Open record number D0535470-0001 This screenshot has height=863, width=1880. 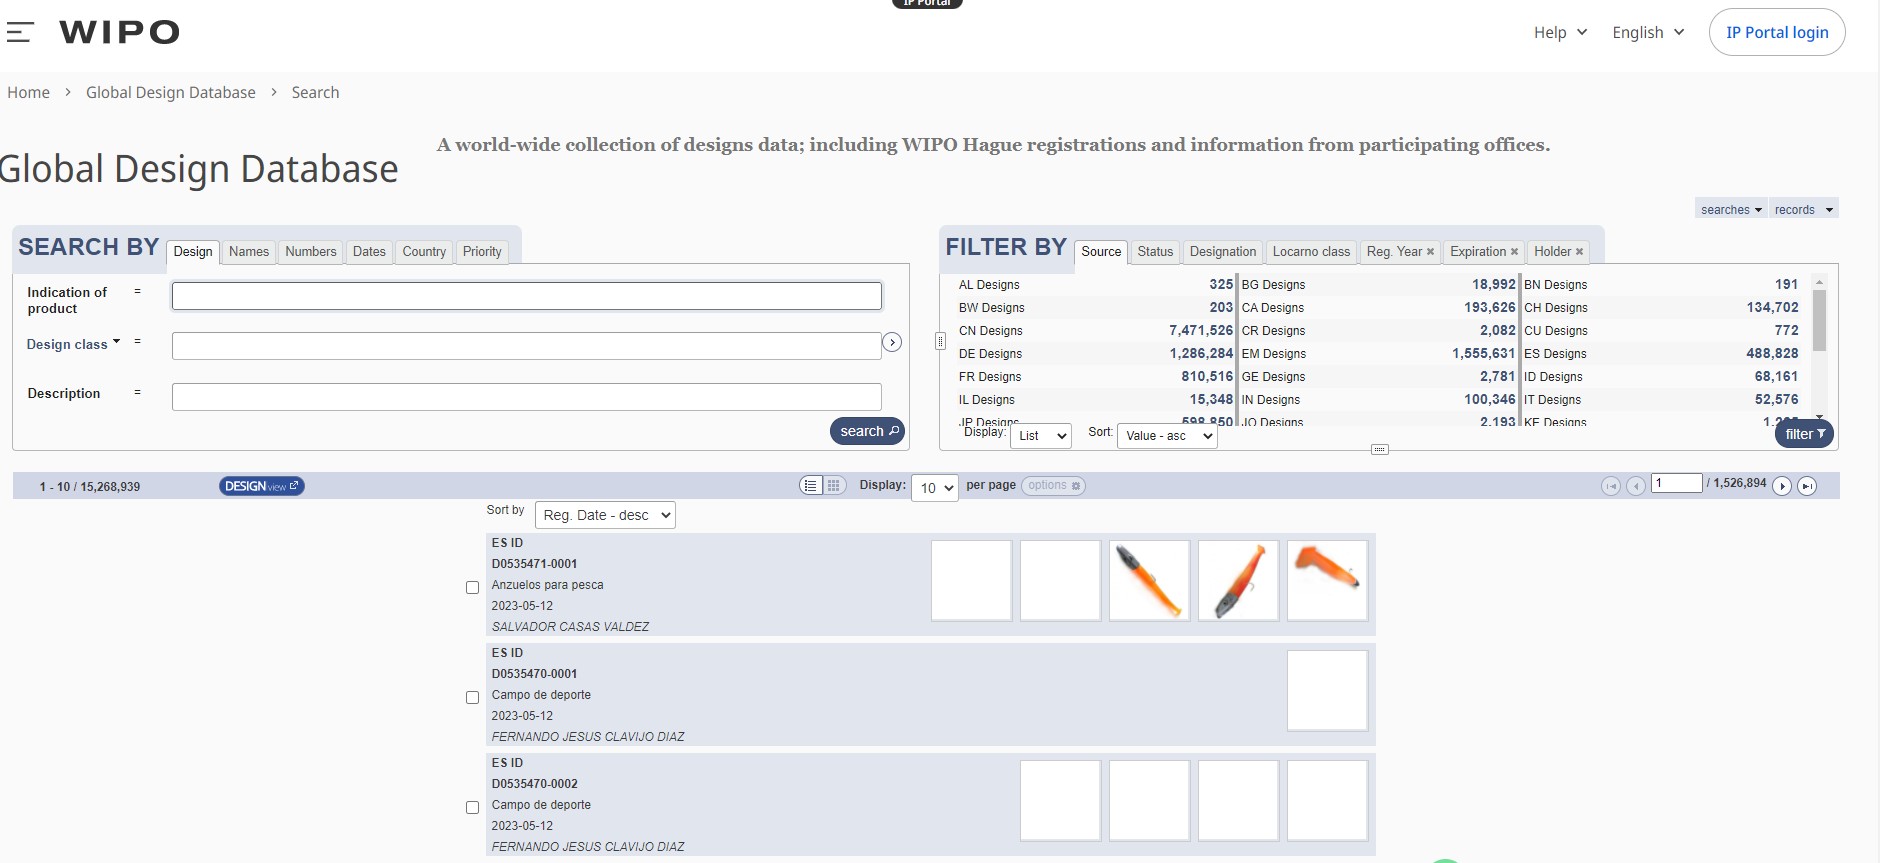coord(534,674)
